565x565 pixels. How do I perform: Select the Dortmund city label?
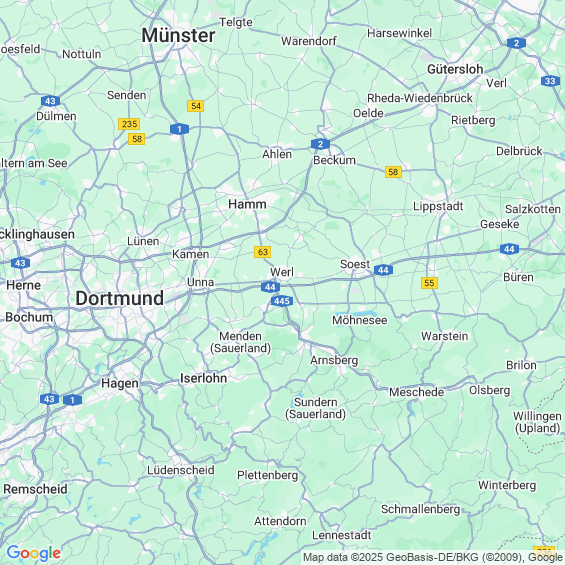pos(120,298)
